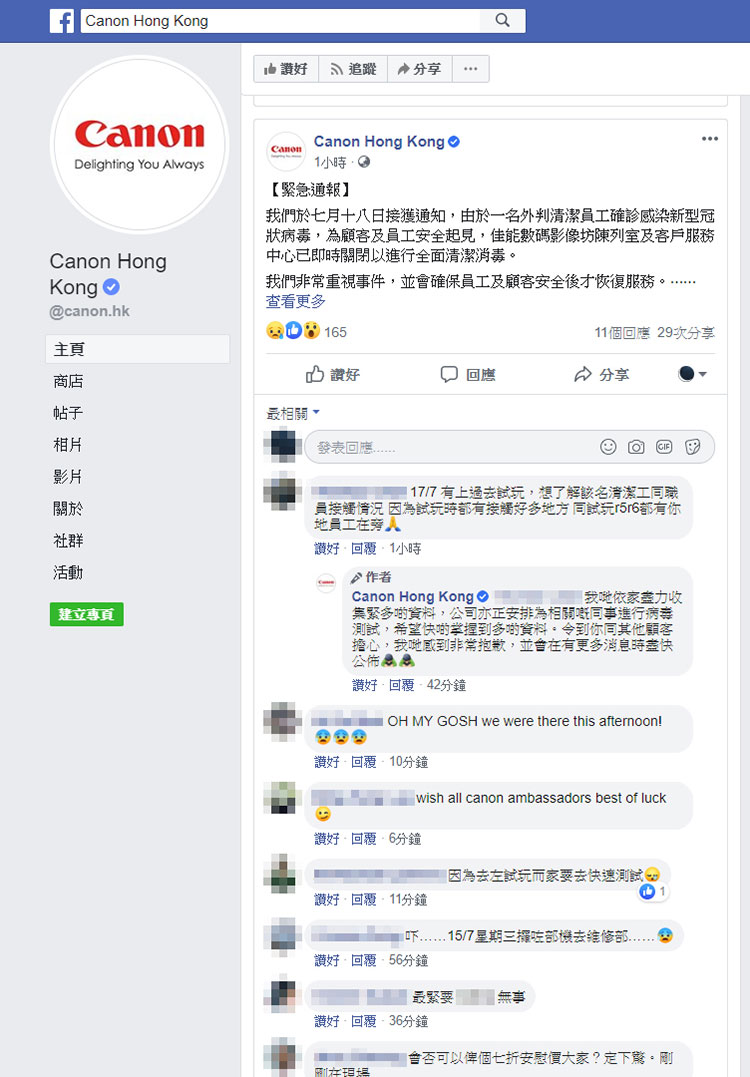Screen dimensions: 750x1077
Task: Click green 建立專頁 button
Action: tap(87, 614)
